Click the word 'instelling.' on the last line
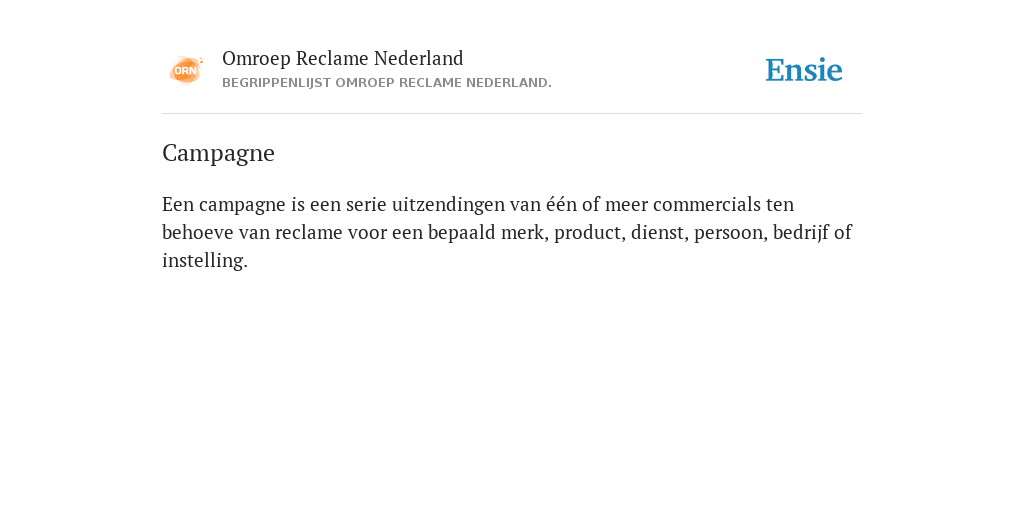 click(x=205, y=261)
